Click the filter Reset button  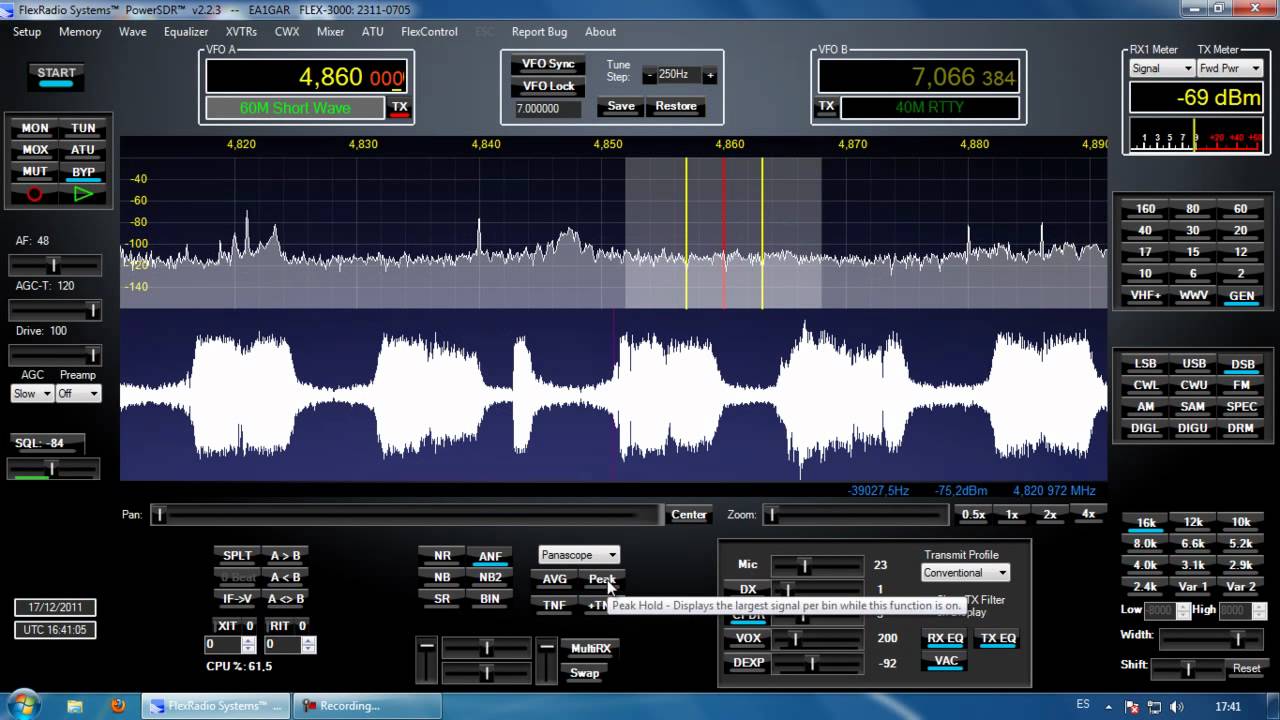(1246, 669)
